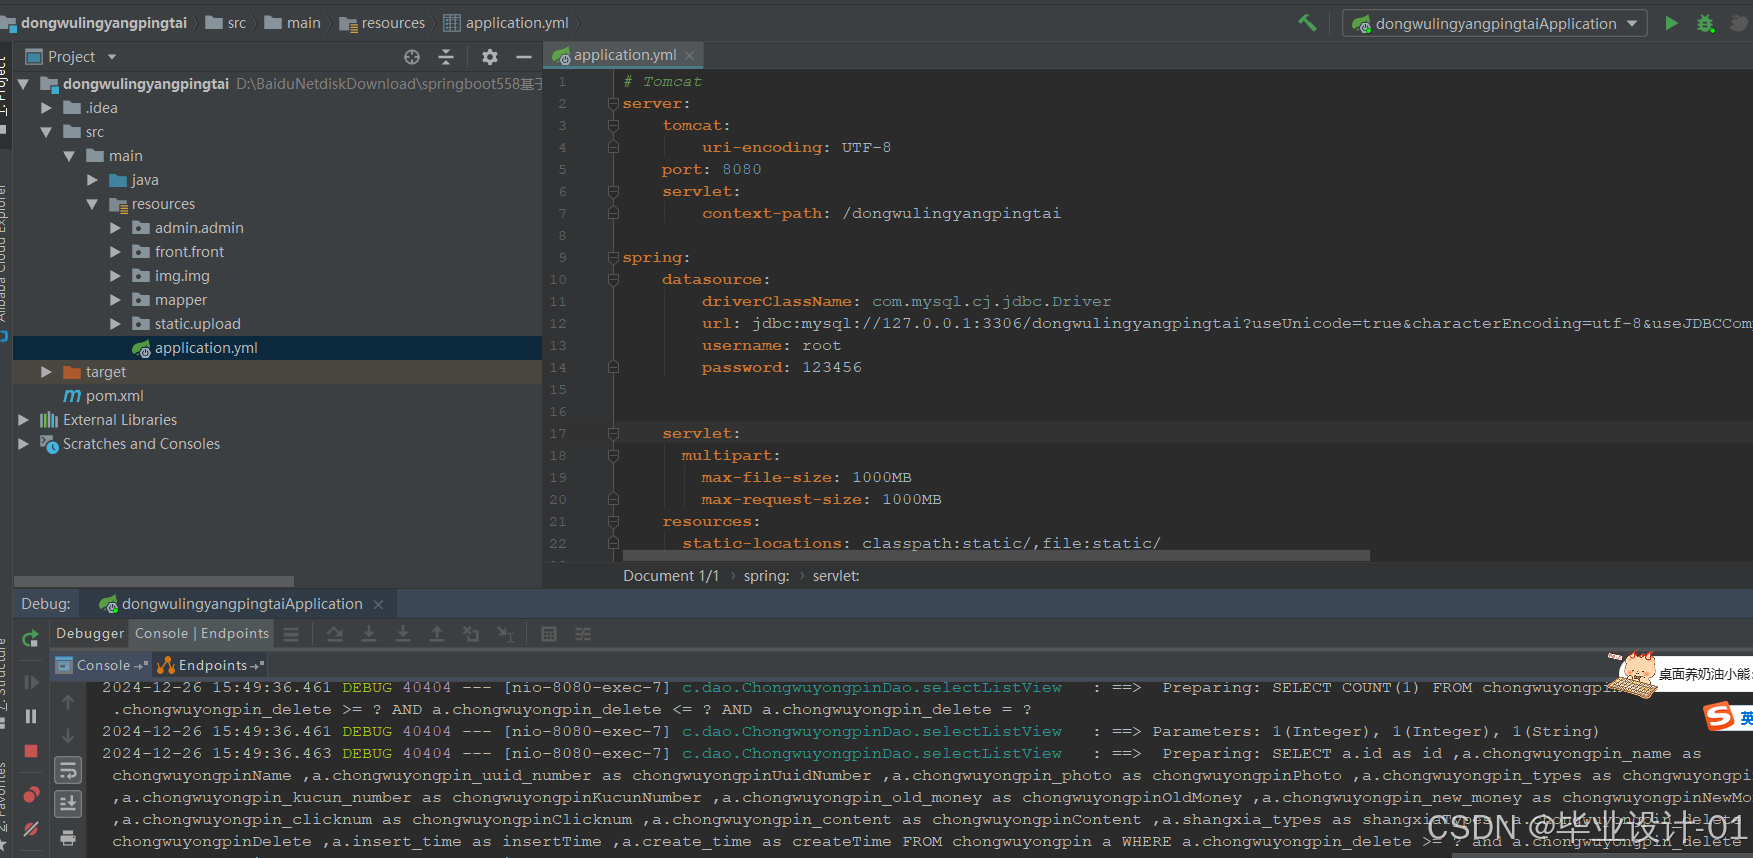The height and width of the screenshot is (858, 1753).
Task: Toggle scroll to end of console
Action: (68, 803)
